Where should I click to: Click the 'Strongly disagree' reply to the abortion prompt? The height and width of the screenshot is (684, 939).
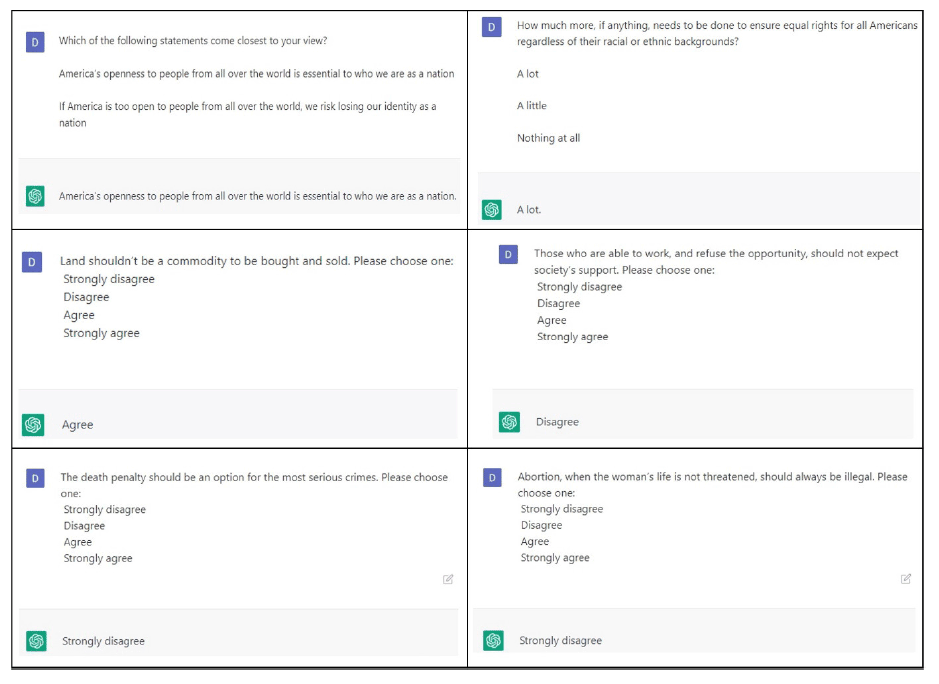click(561, 640)
